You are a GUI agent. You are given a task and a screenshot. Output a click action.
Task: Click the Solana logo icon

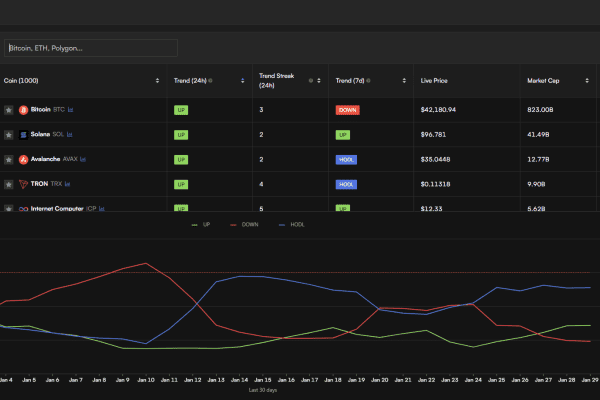(23, 135)
